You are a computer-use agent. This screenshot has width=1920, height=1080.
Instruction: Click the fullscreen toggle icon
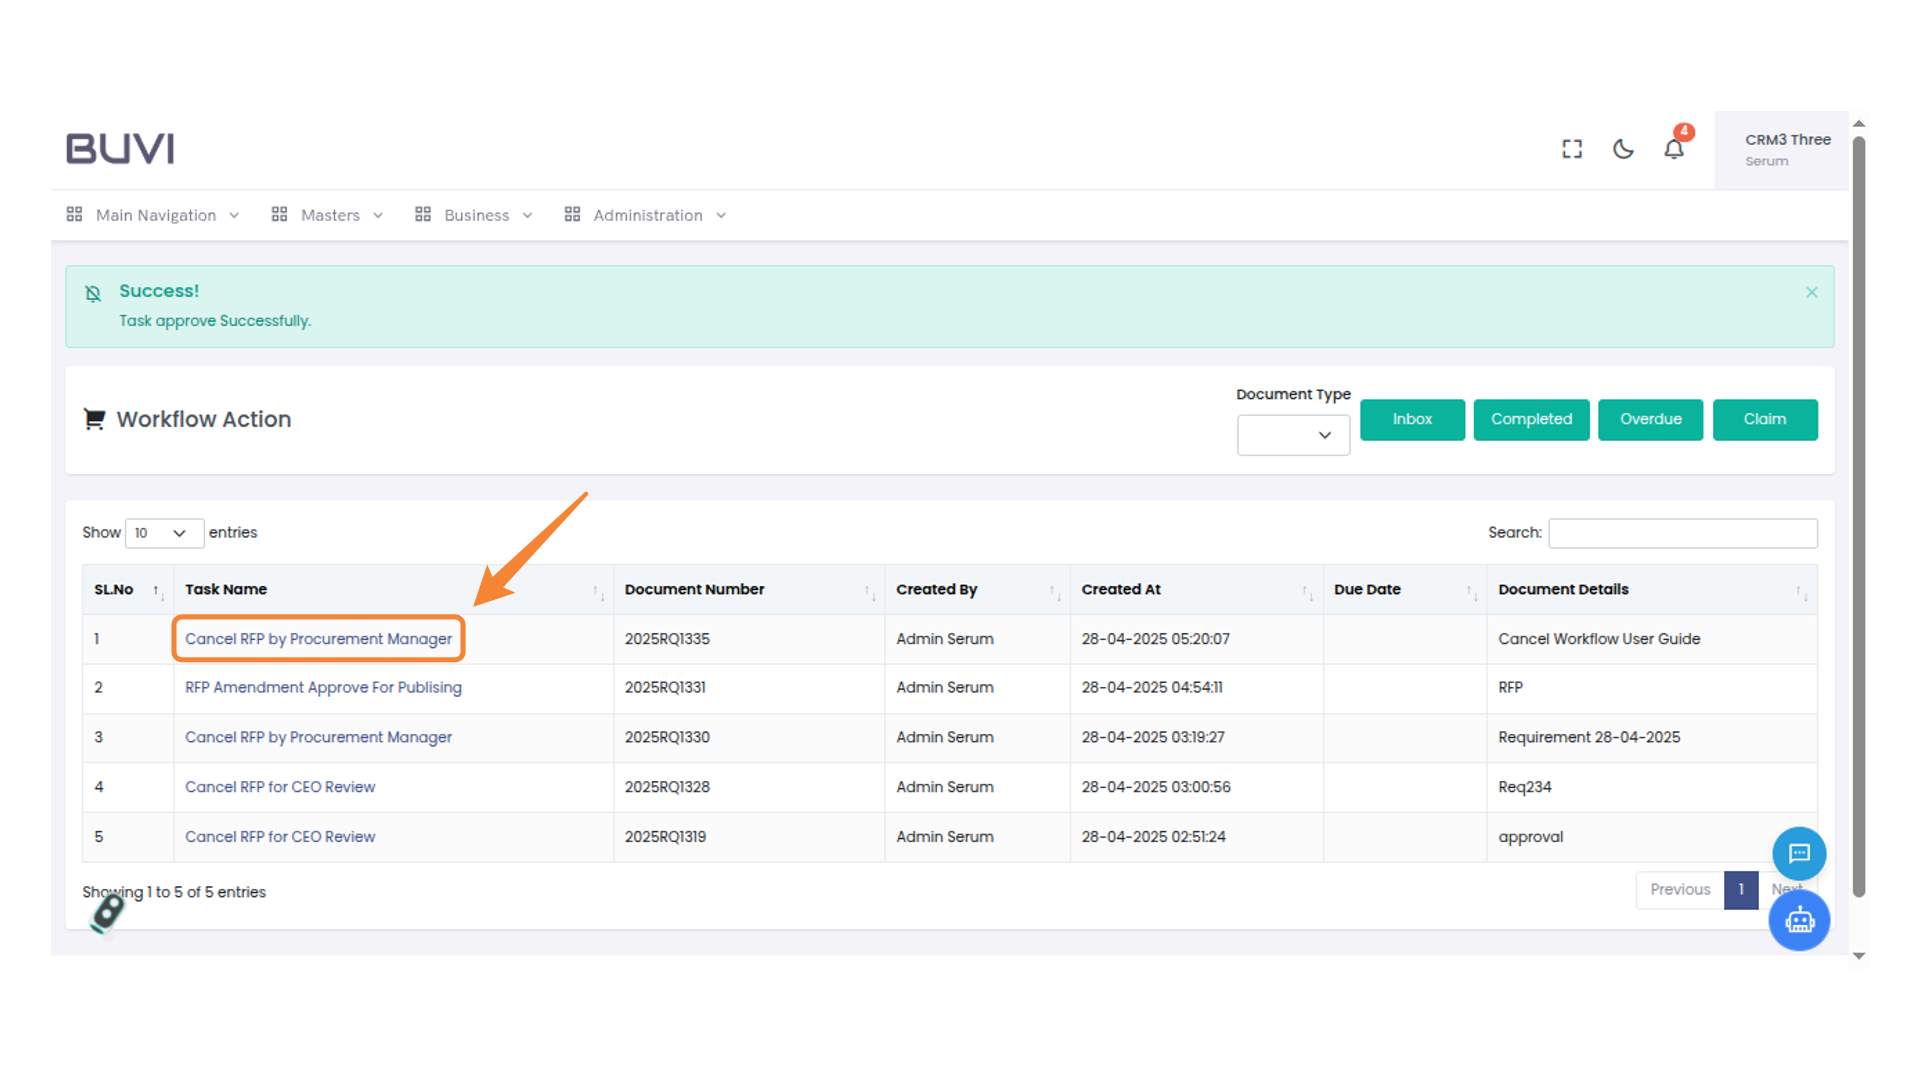pyautogui.click(x=1572, y=149)
